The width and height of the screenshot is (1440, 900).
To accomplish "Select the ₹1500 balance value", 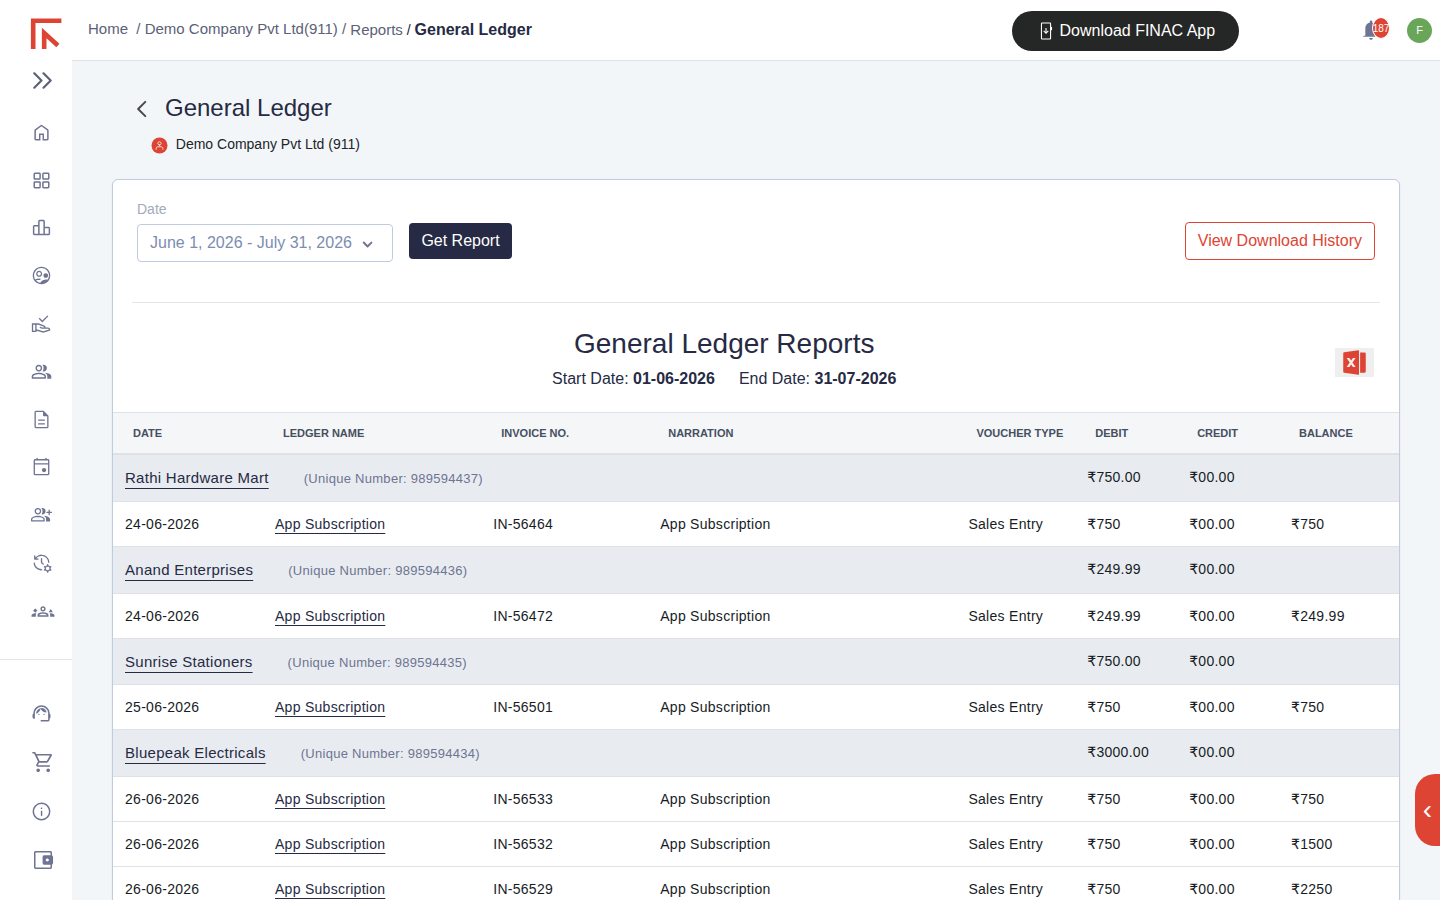I will (x=1312, y=844).
